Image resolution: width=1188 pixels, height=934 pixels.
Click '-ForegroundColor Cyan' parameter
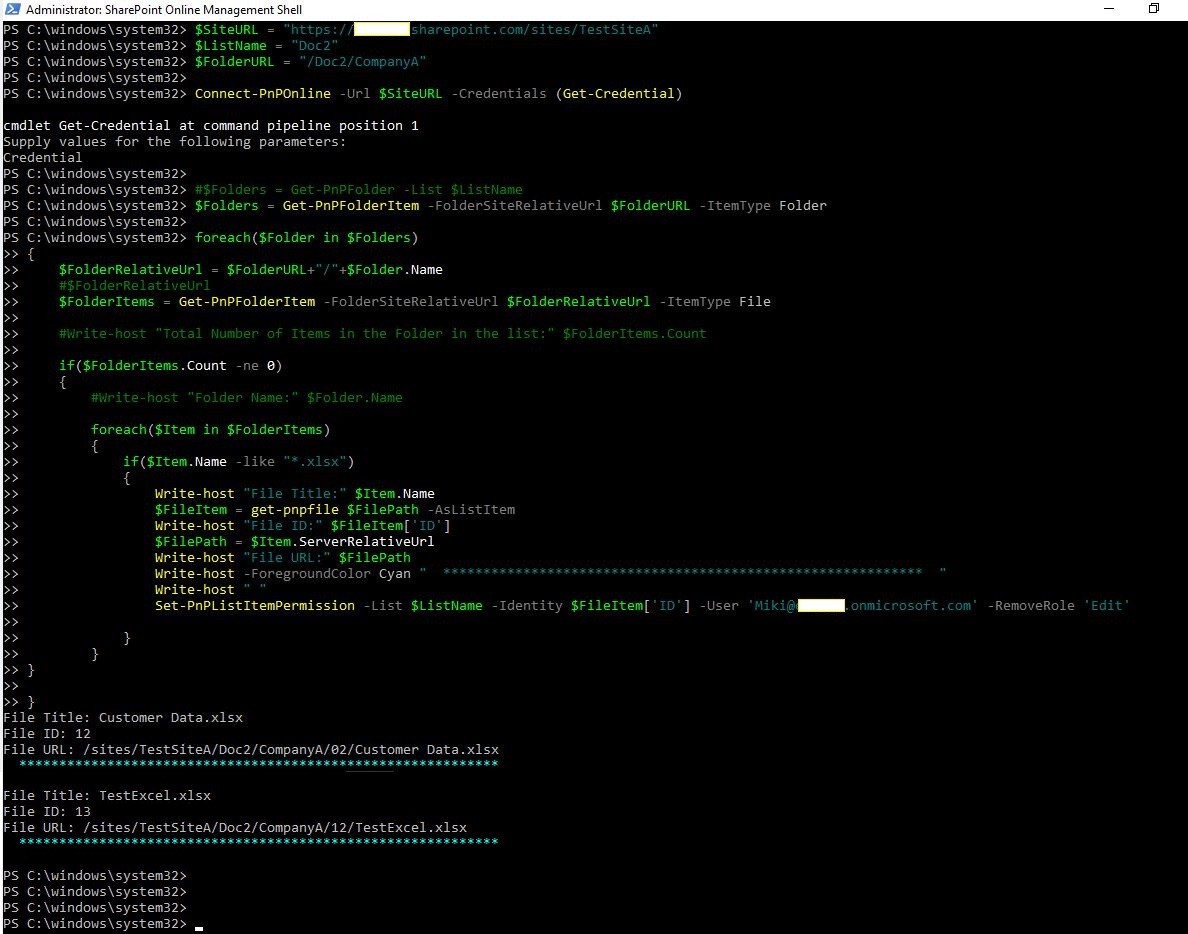pos(327,573)
